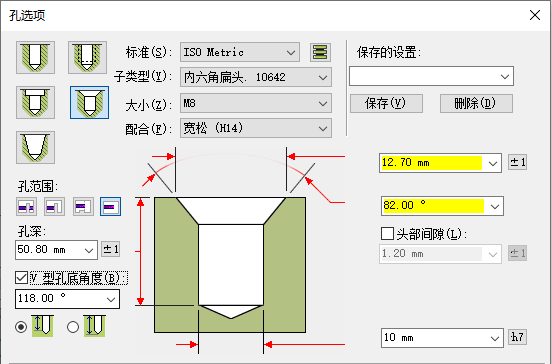
Task: Choose the finite depth hole extent icon
Action: click(111, 207)
